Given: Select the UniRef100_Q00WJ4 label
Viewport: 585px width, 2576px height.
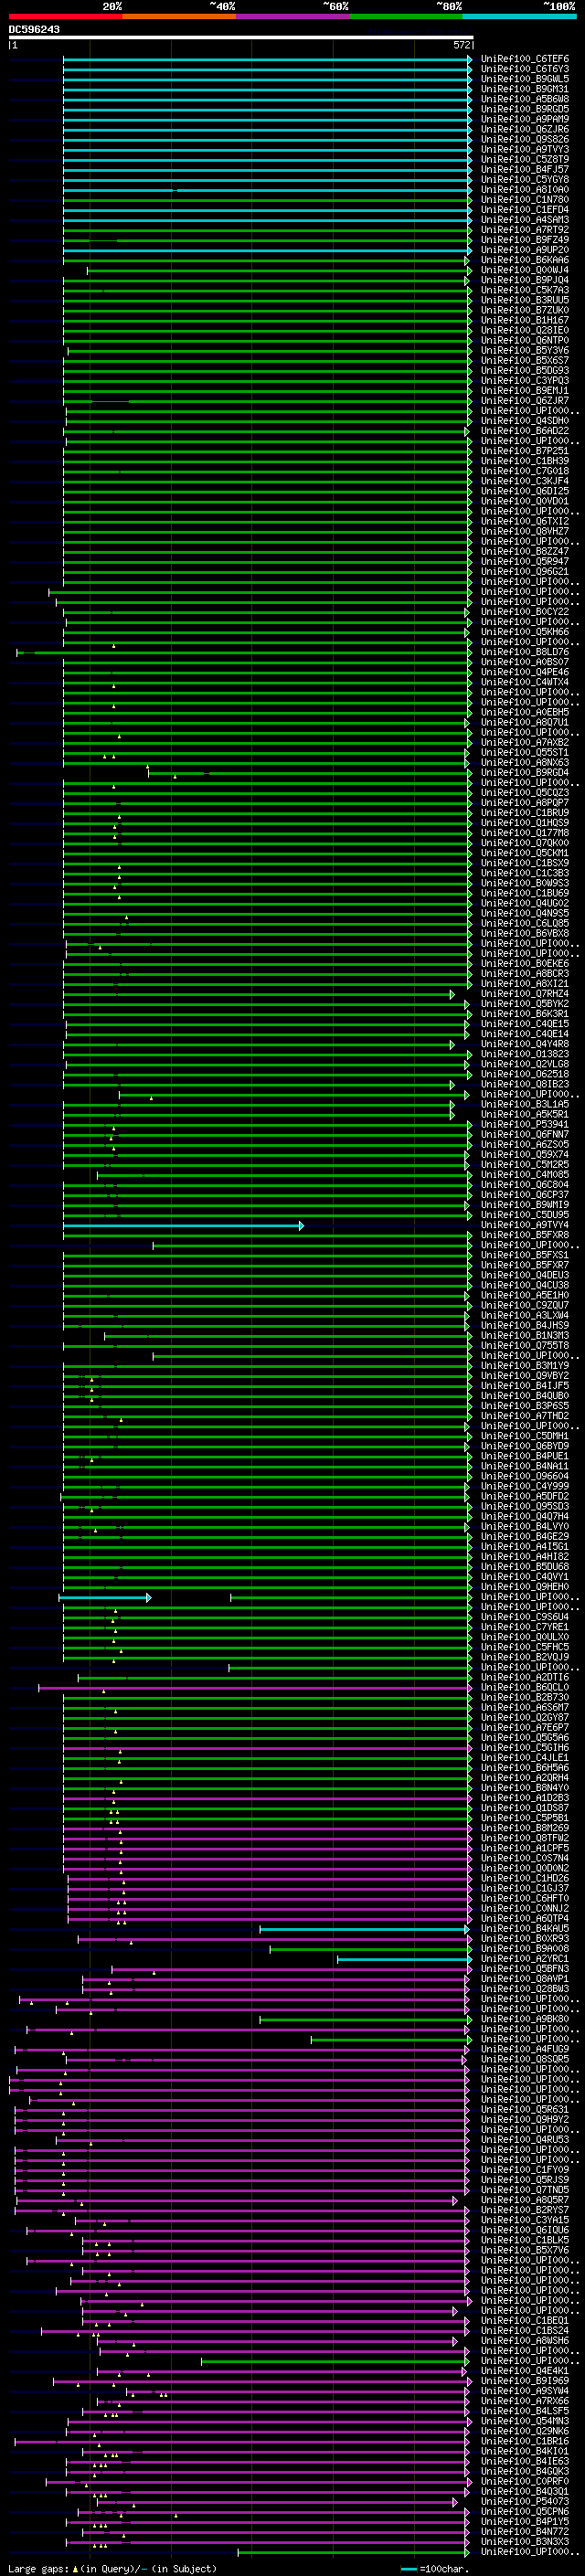Looking at the screenshot, I should (x=524, y=270).
